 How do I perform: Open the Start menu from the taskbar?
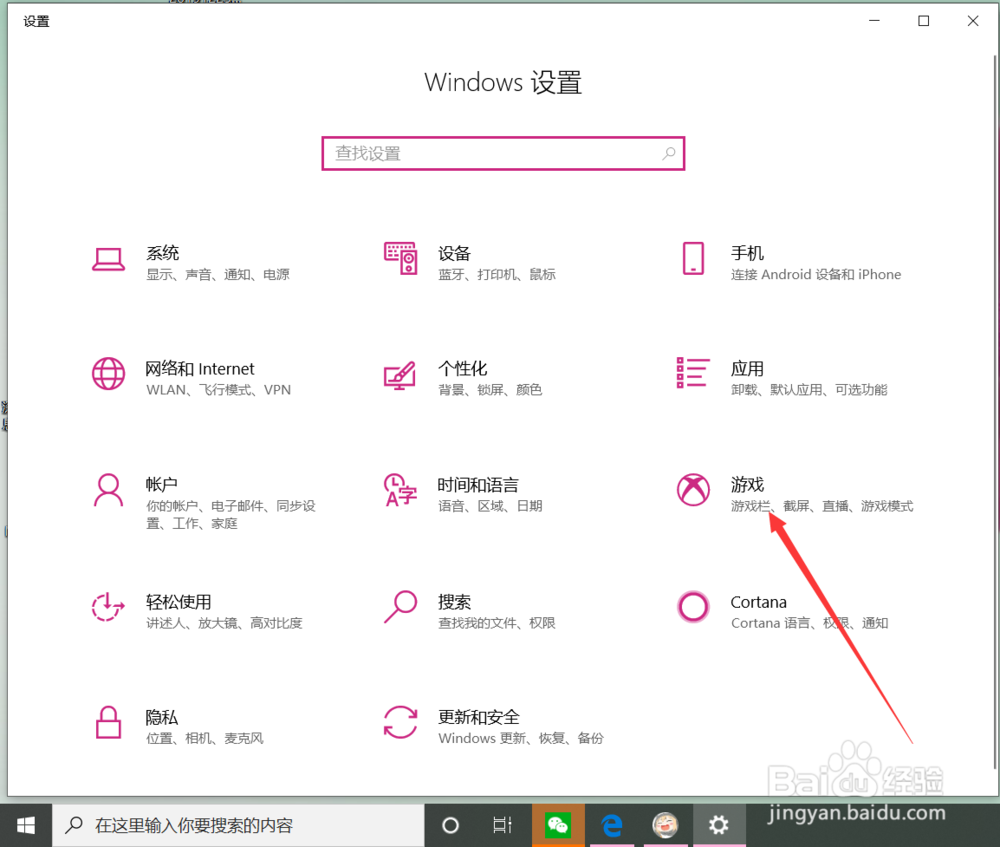(x=26, y=825)
